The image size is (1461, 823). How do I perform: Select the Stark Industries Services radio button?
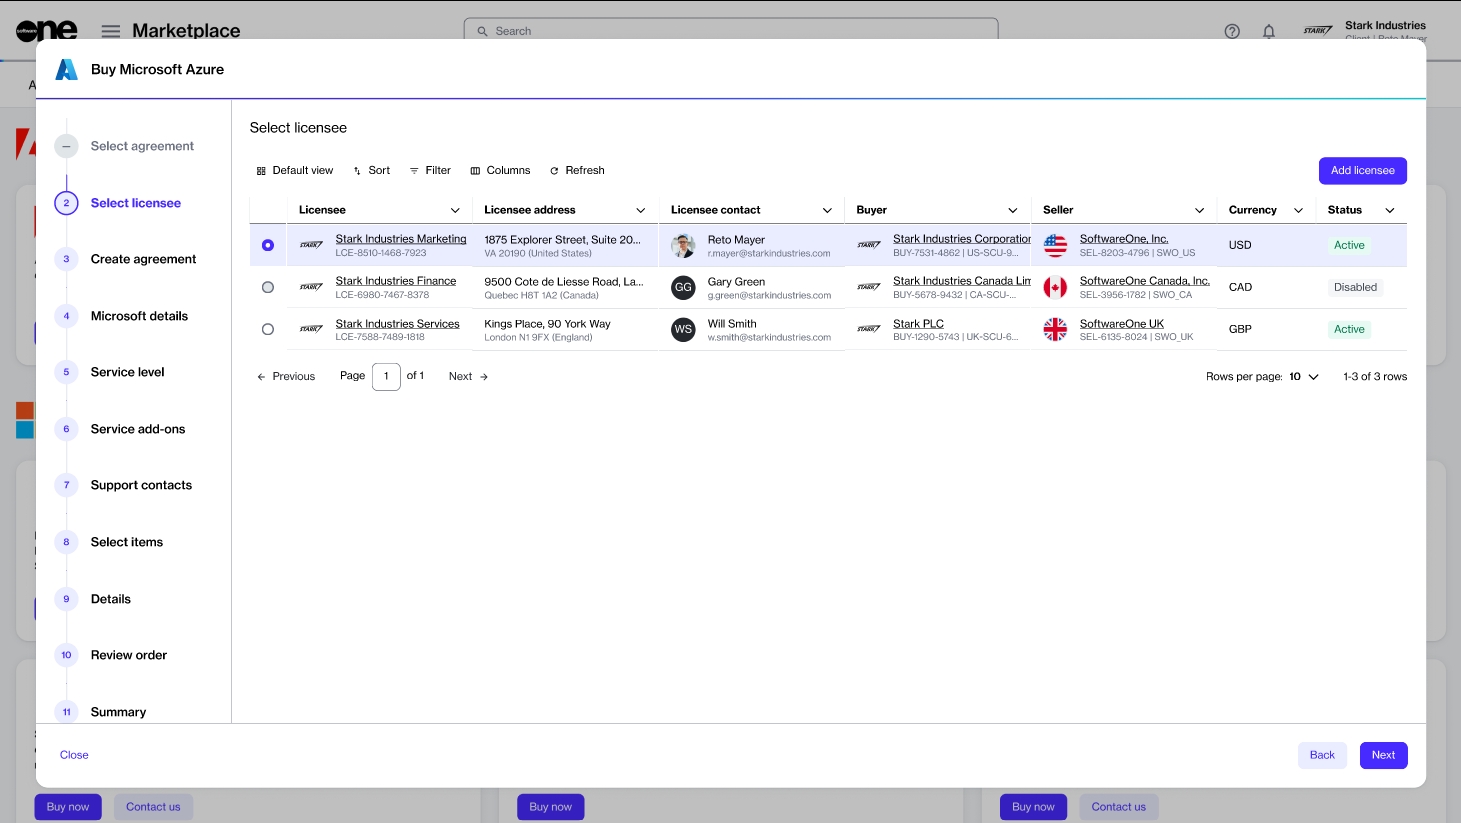coord(268,330)
